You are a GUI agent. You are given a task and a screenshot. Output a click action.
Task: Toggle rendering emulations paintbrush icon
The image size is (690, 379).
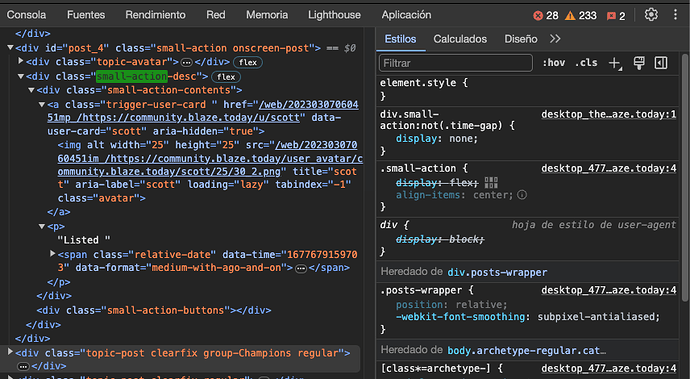[x=639, y=63]
